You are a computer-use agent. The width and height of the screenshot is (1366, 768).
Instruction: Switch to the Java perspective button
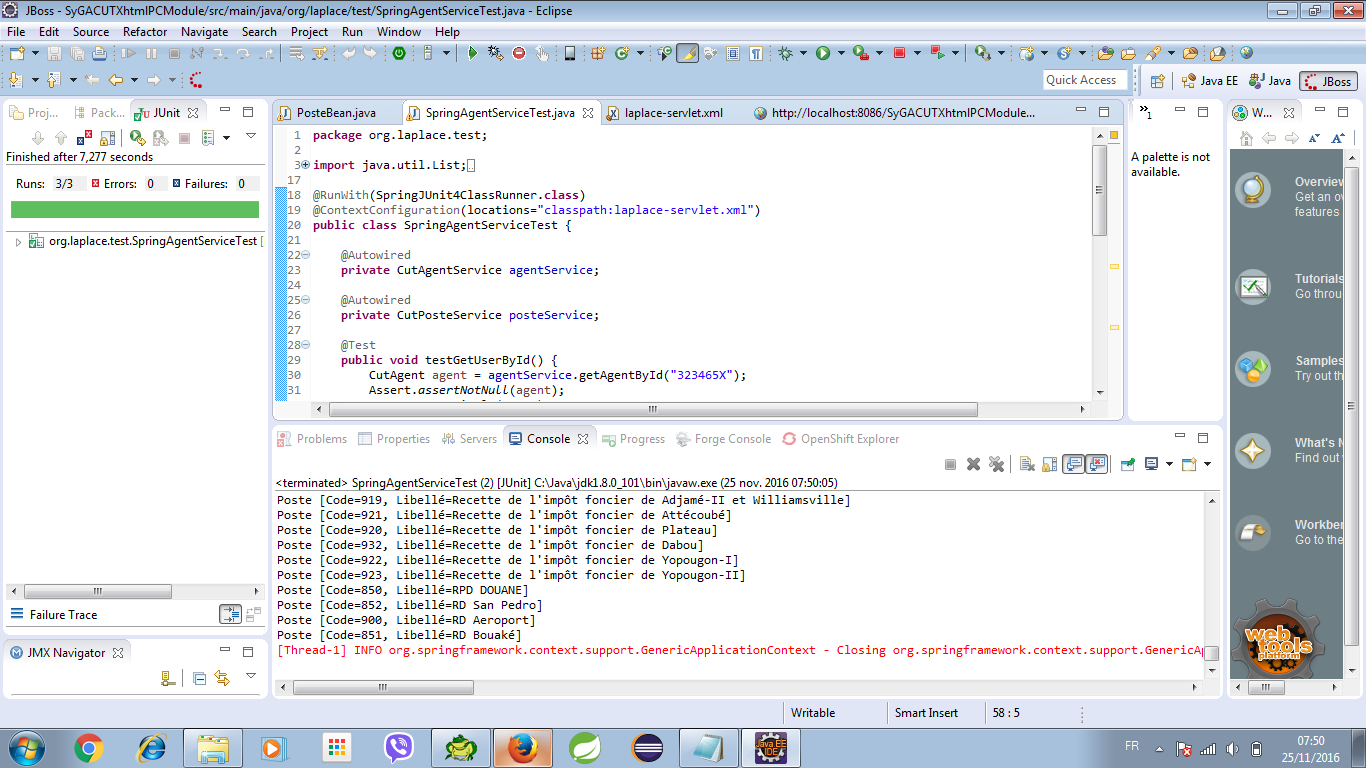[1270, 81]
